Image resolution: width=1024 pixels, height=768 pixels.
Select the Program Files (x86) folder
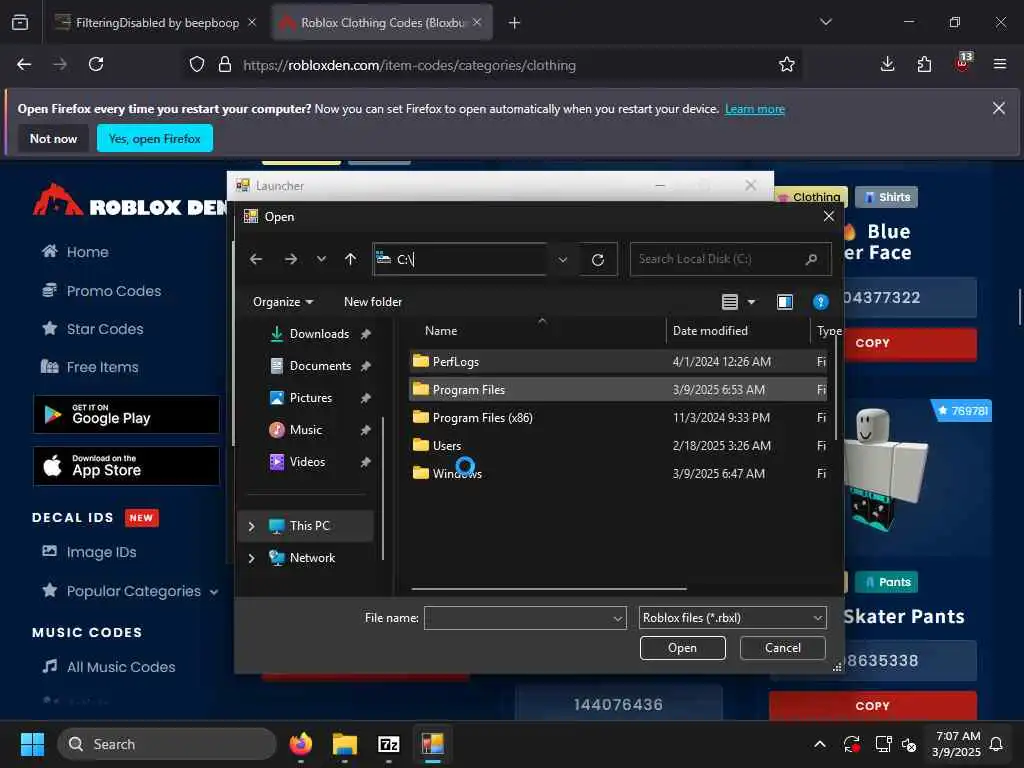pyautogui.click(x=482, y=418)
